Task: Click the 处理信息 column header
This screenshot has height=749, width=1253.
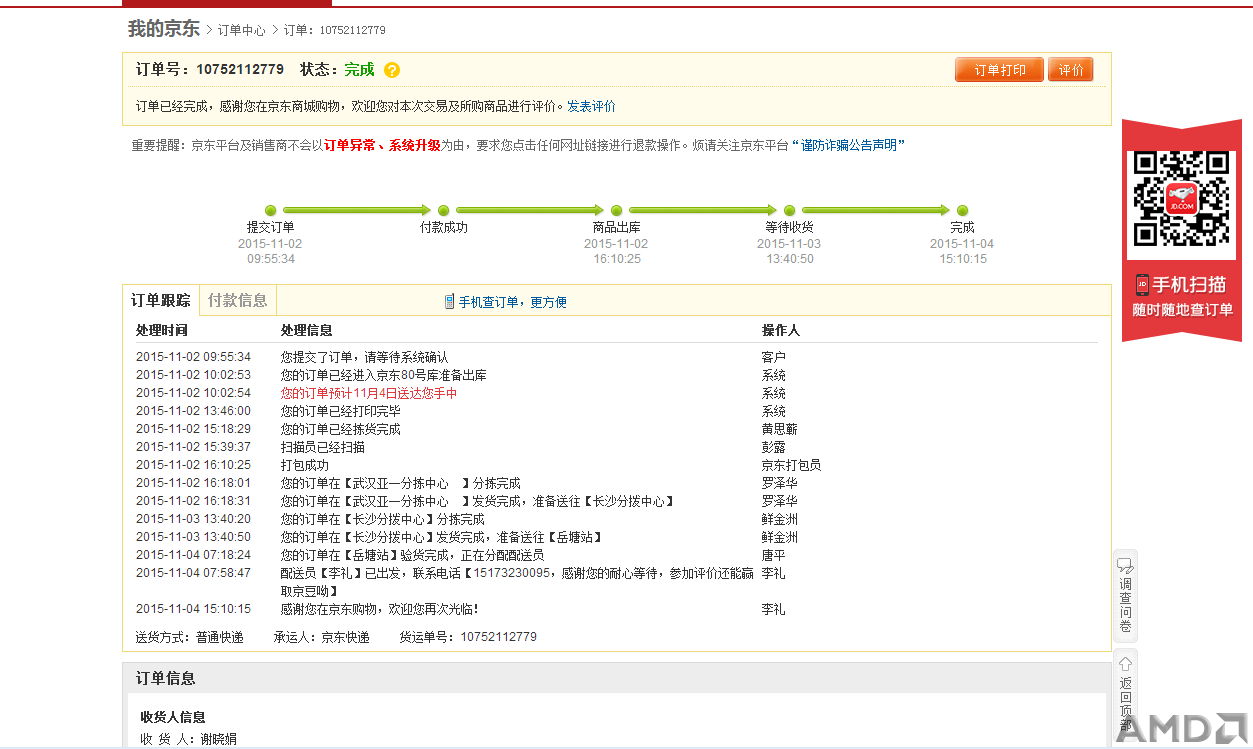Action: 306,330
